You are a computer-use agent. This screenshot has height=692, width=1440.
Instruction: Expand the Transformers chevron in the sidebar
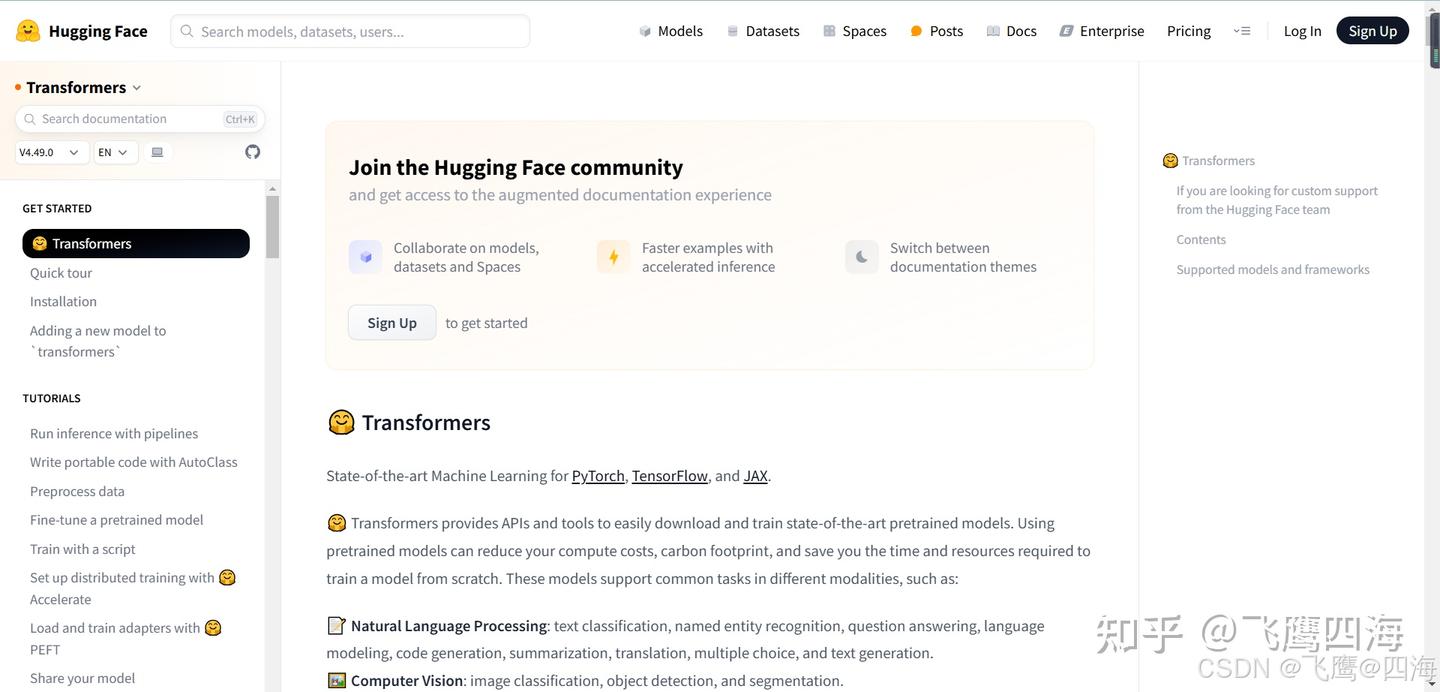[x=137, y=87]
